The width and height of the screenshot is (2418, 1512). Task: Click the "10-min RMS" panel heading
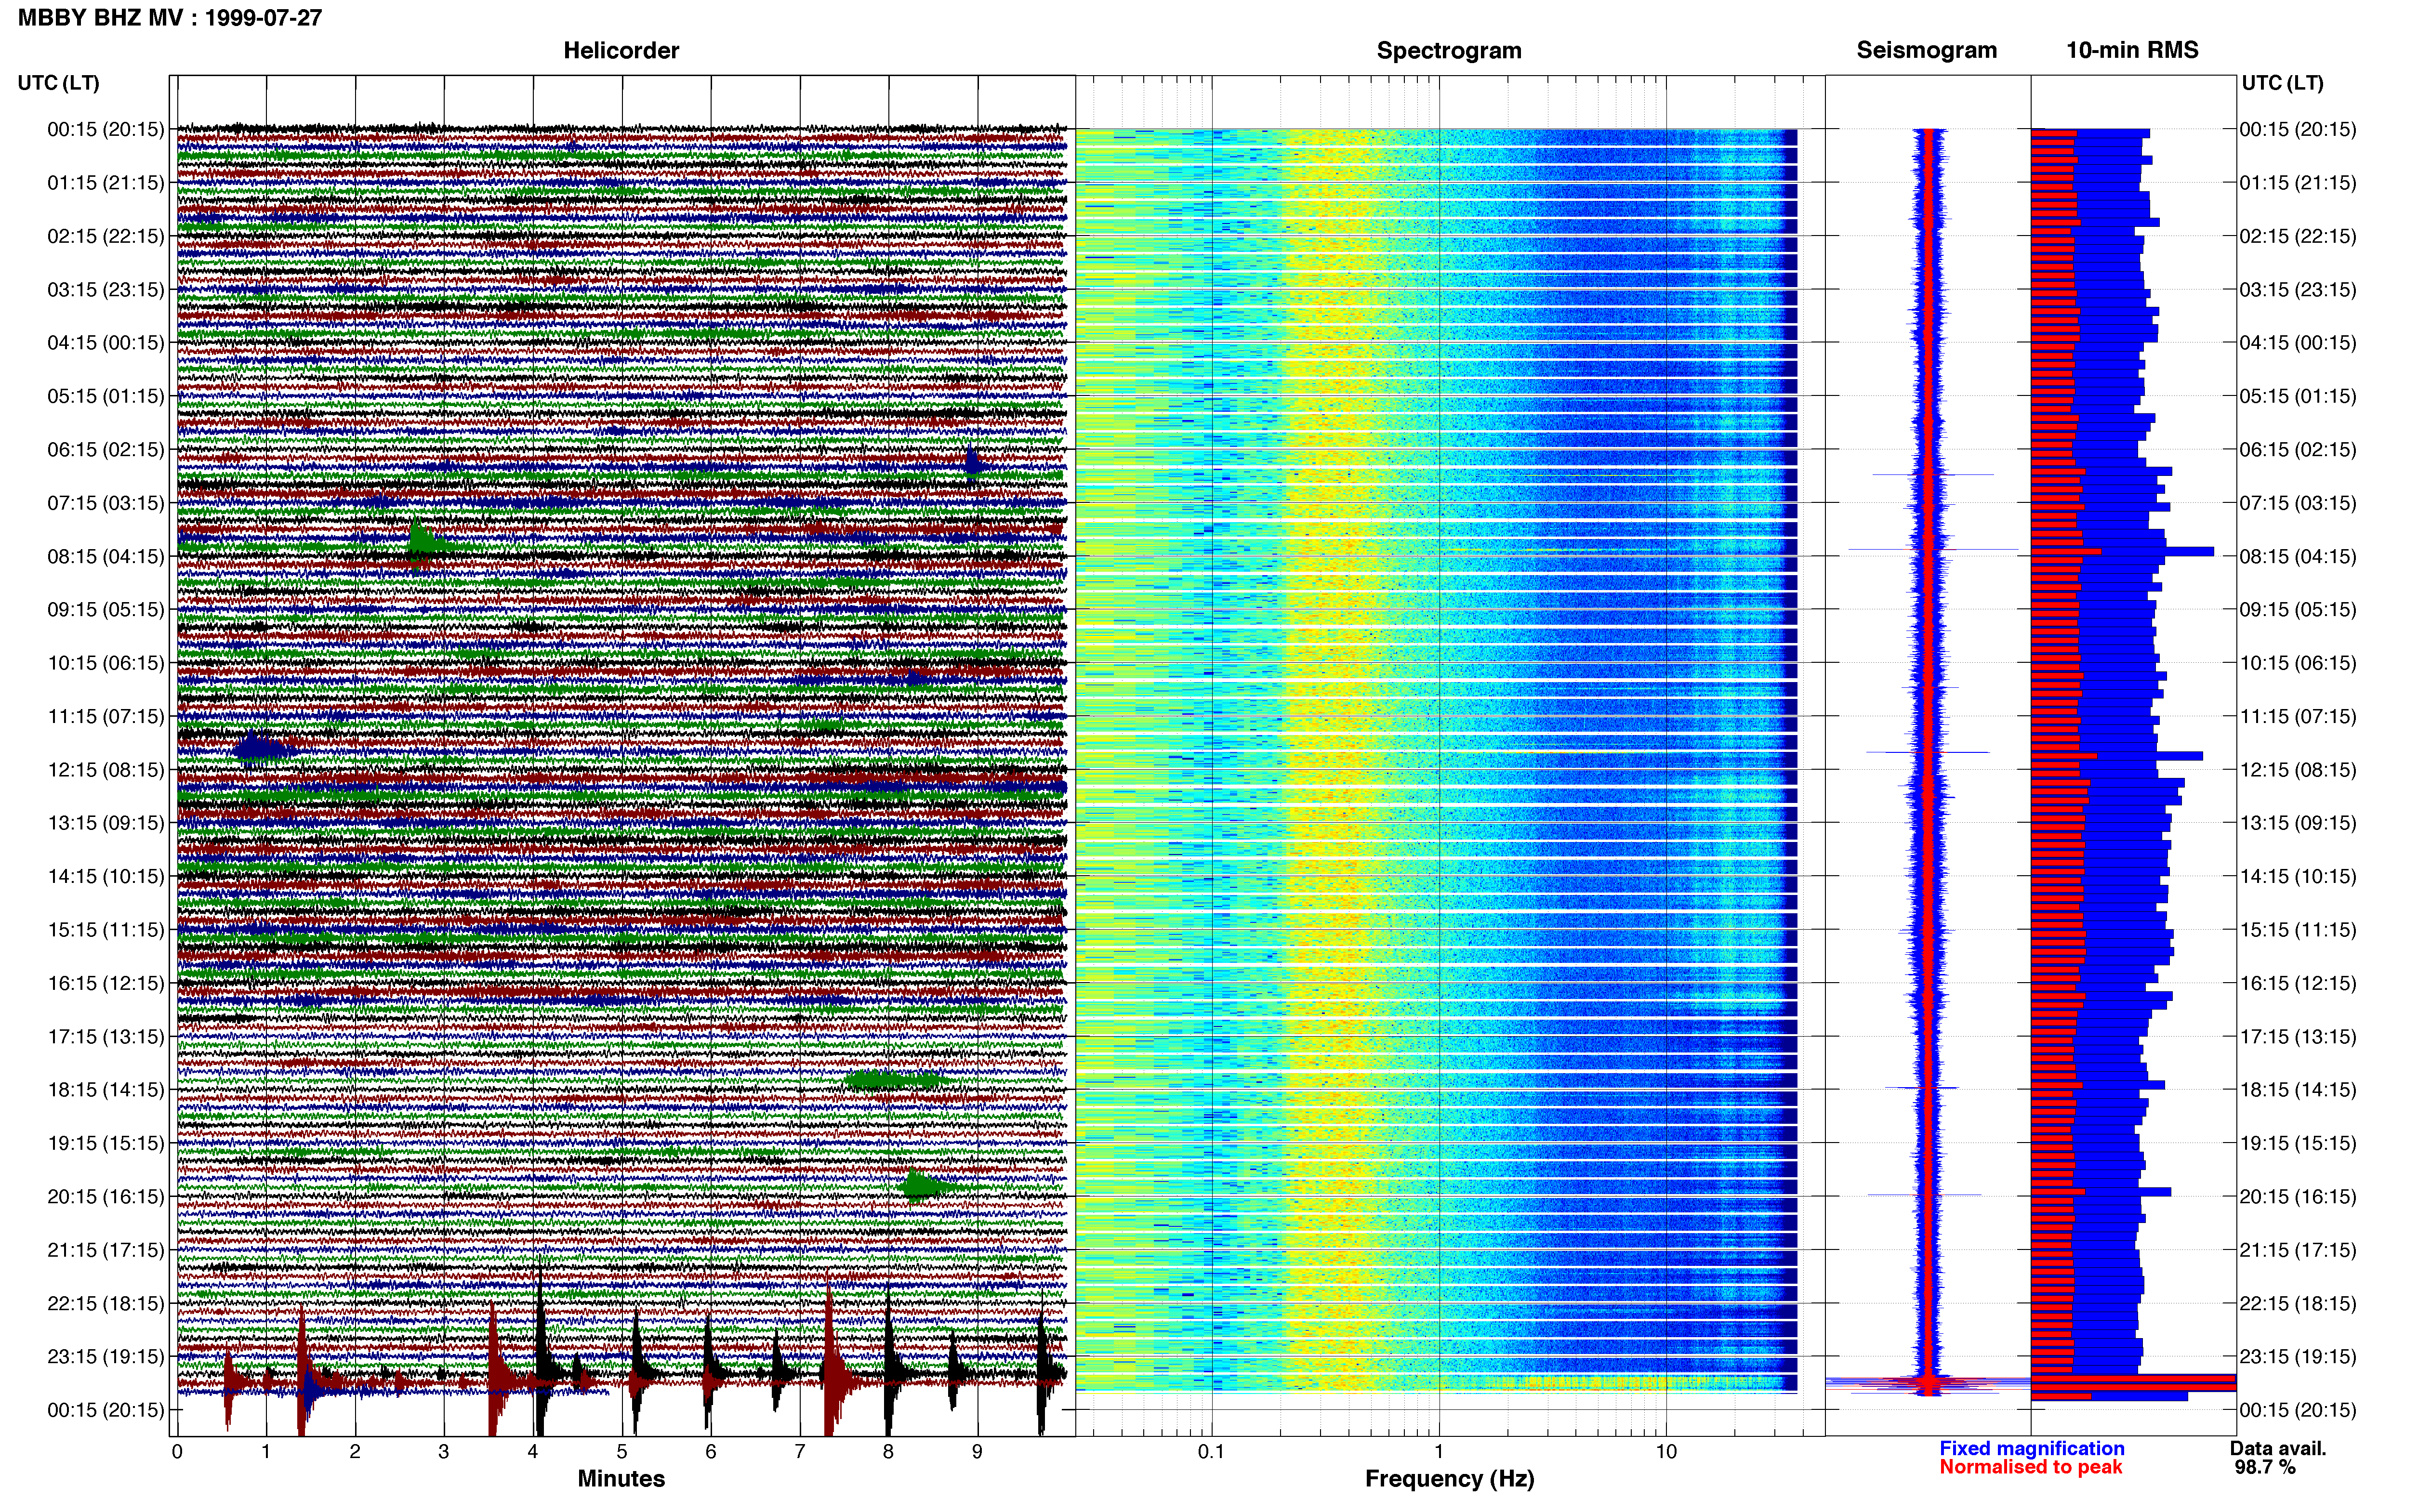pyautogui.click(x=2132, y=50)
